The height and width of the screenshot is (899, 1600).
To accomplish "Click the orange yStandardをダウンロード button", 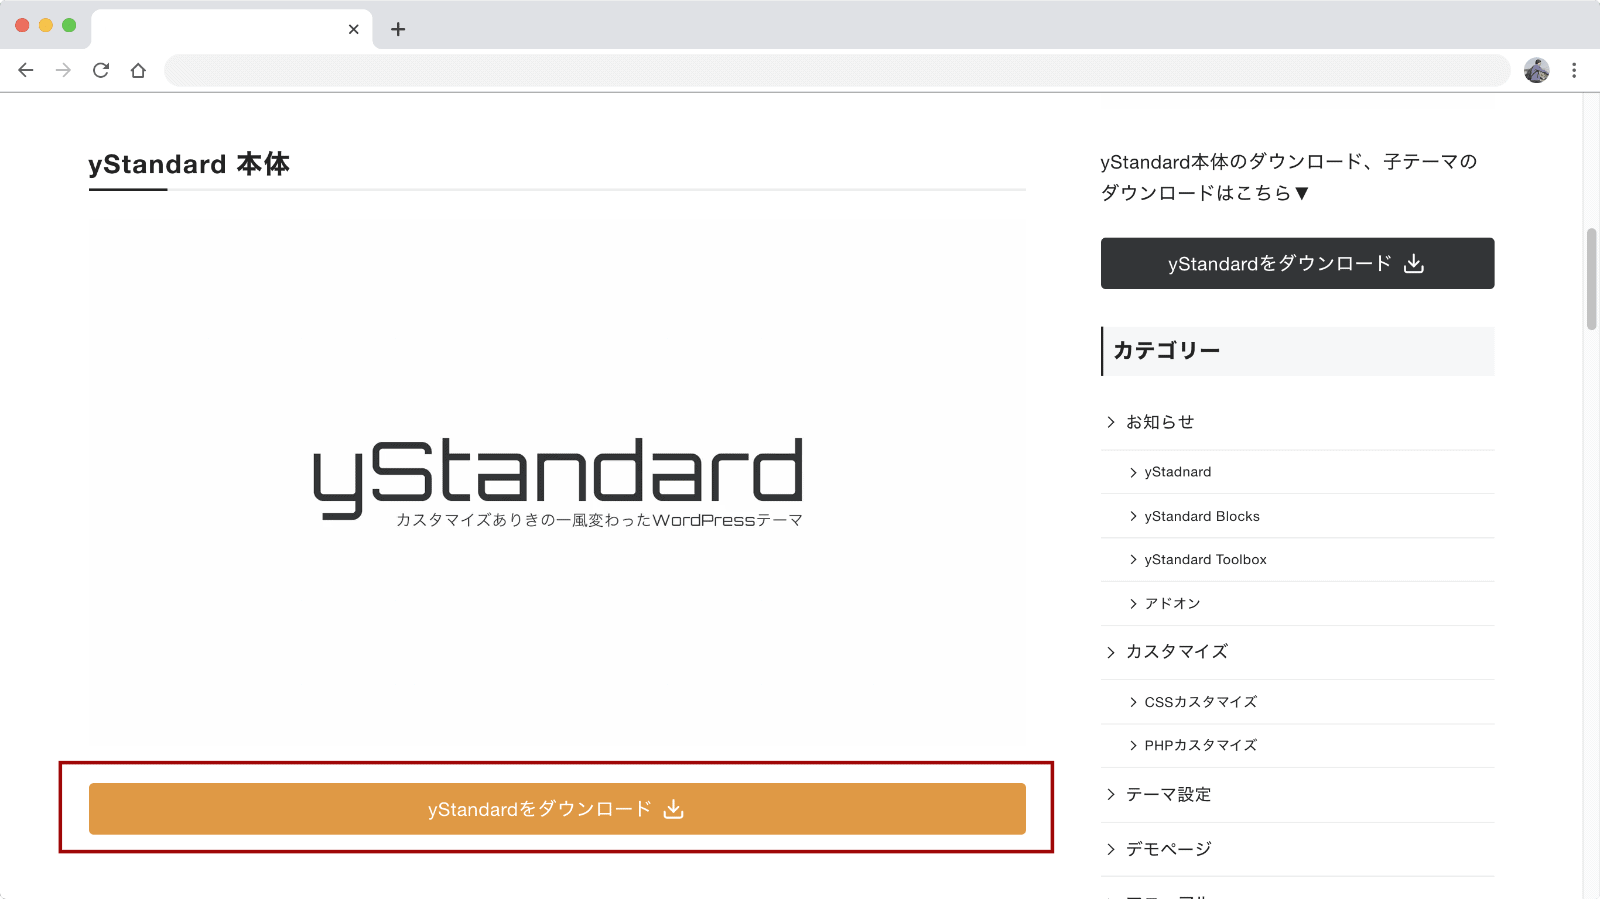I will click(x=557, y=809).
